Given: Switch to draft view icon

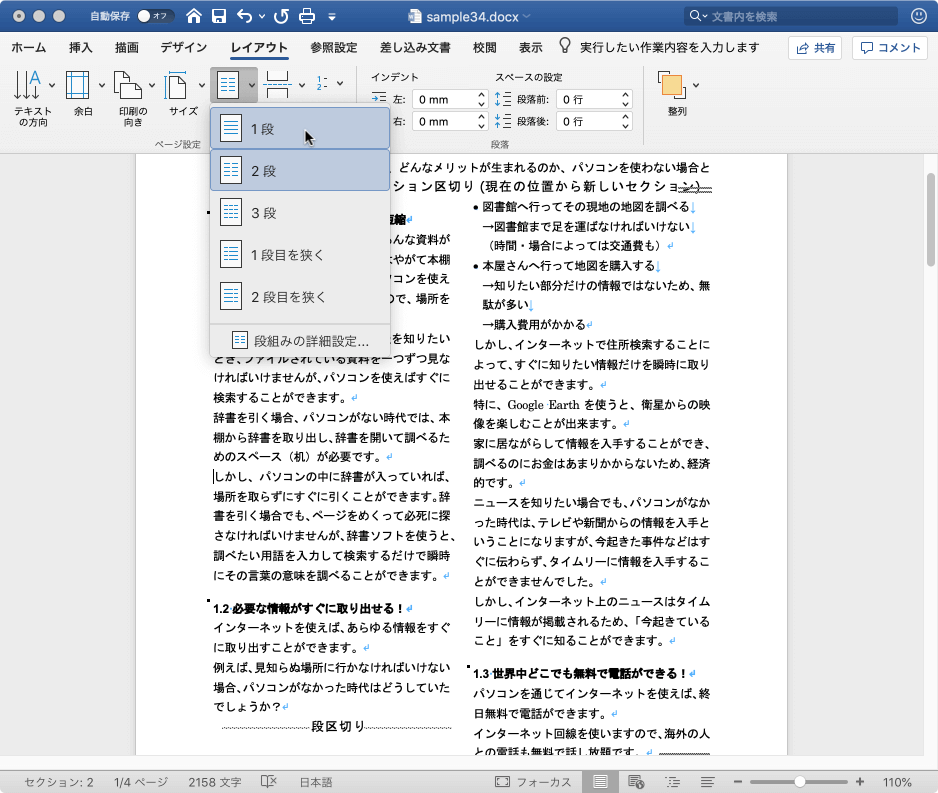Looking at the screenshot, I should [707, 782].
